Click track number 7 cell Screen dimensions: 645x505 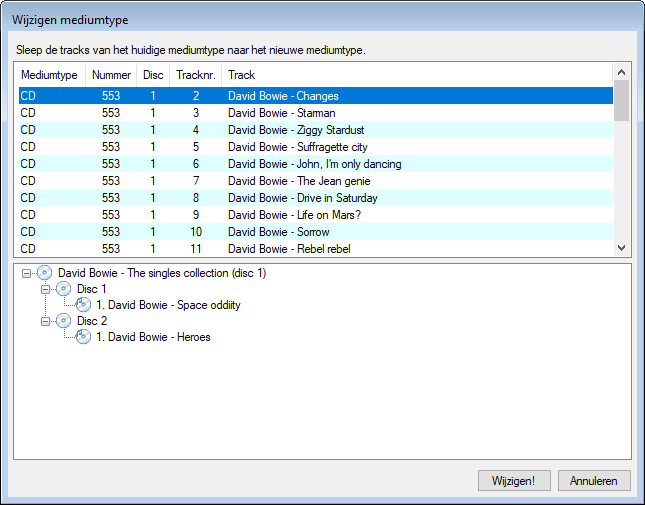(196, 181)
